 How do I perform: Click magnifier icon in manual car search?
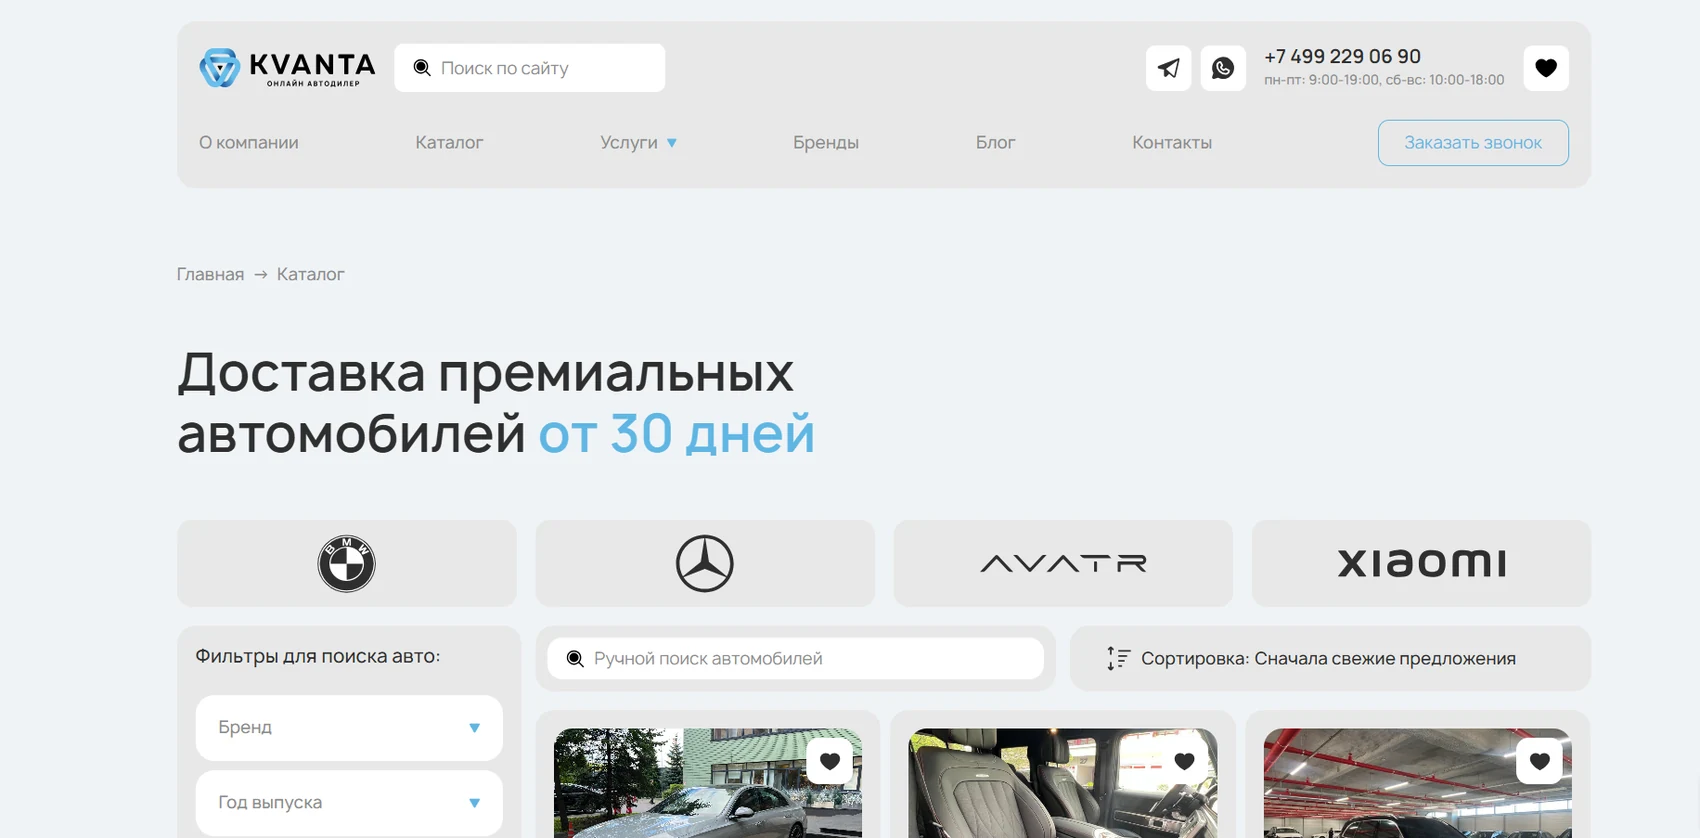click(x=575, y=658)
